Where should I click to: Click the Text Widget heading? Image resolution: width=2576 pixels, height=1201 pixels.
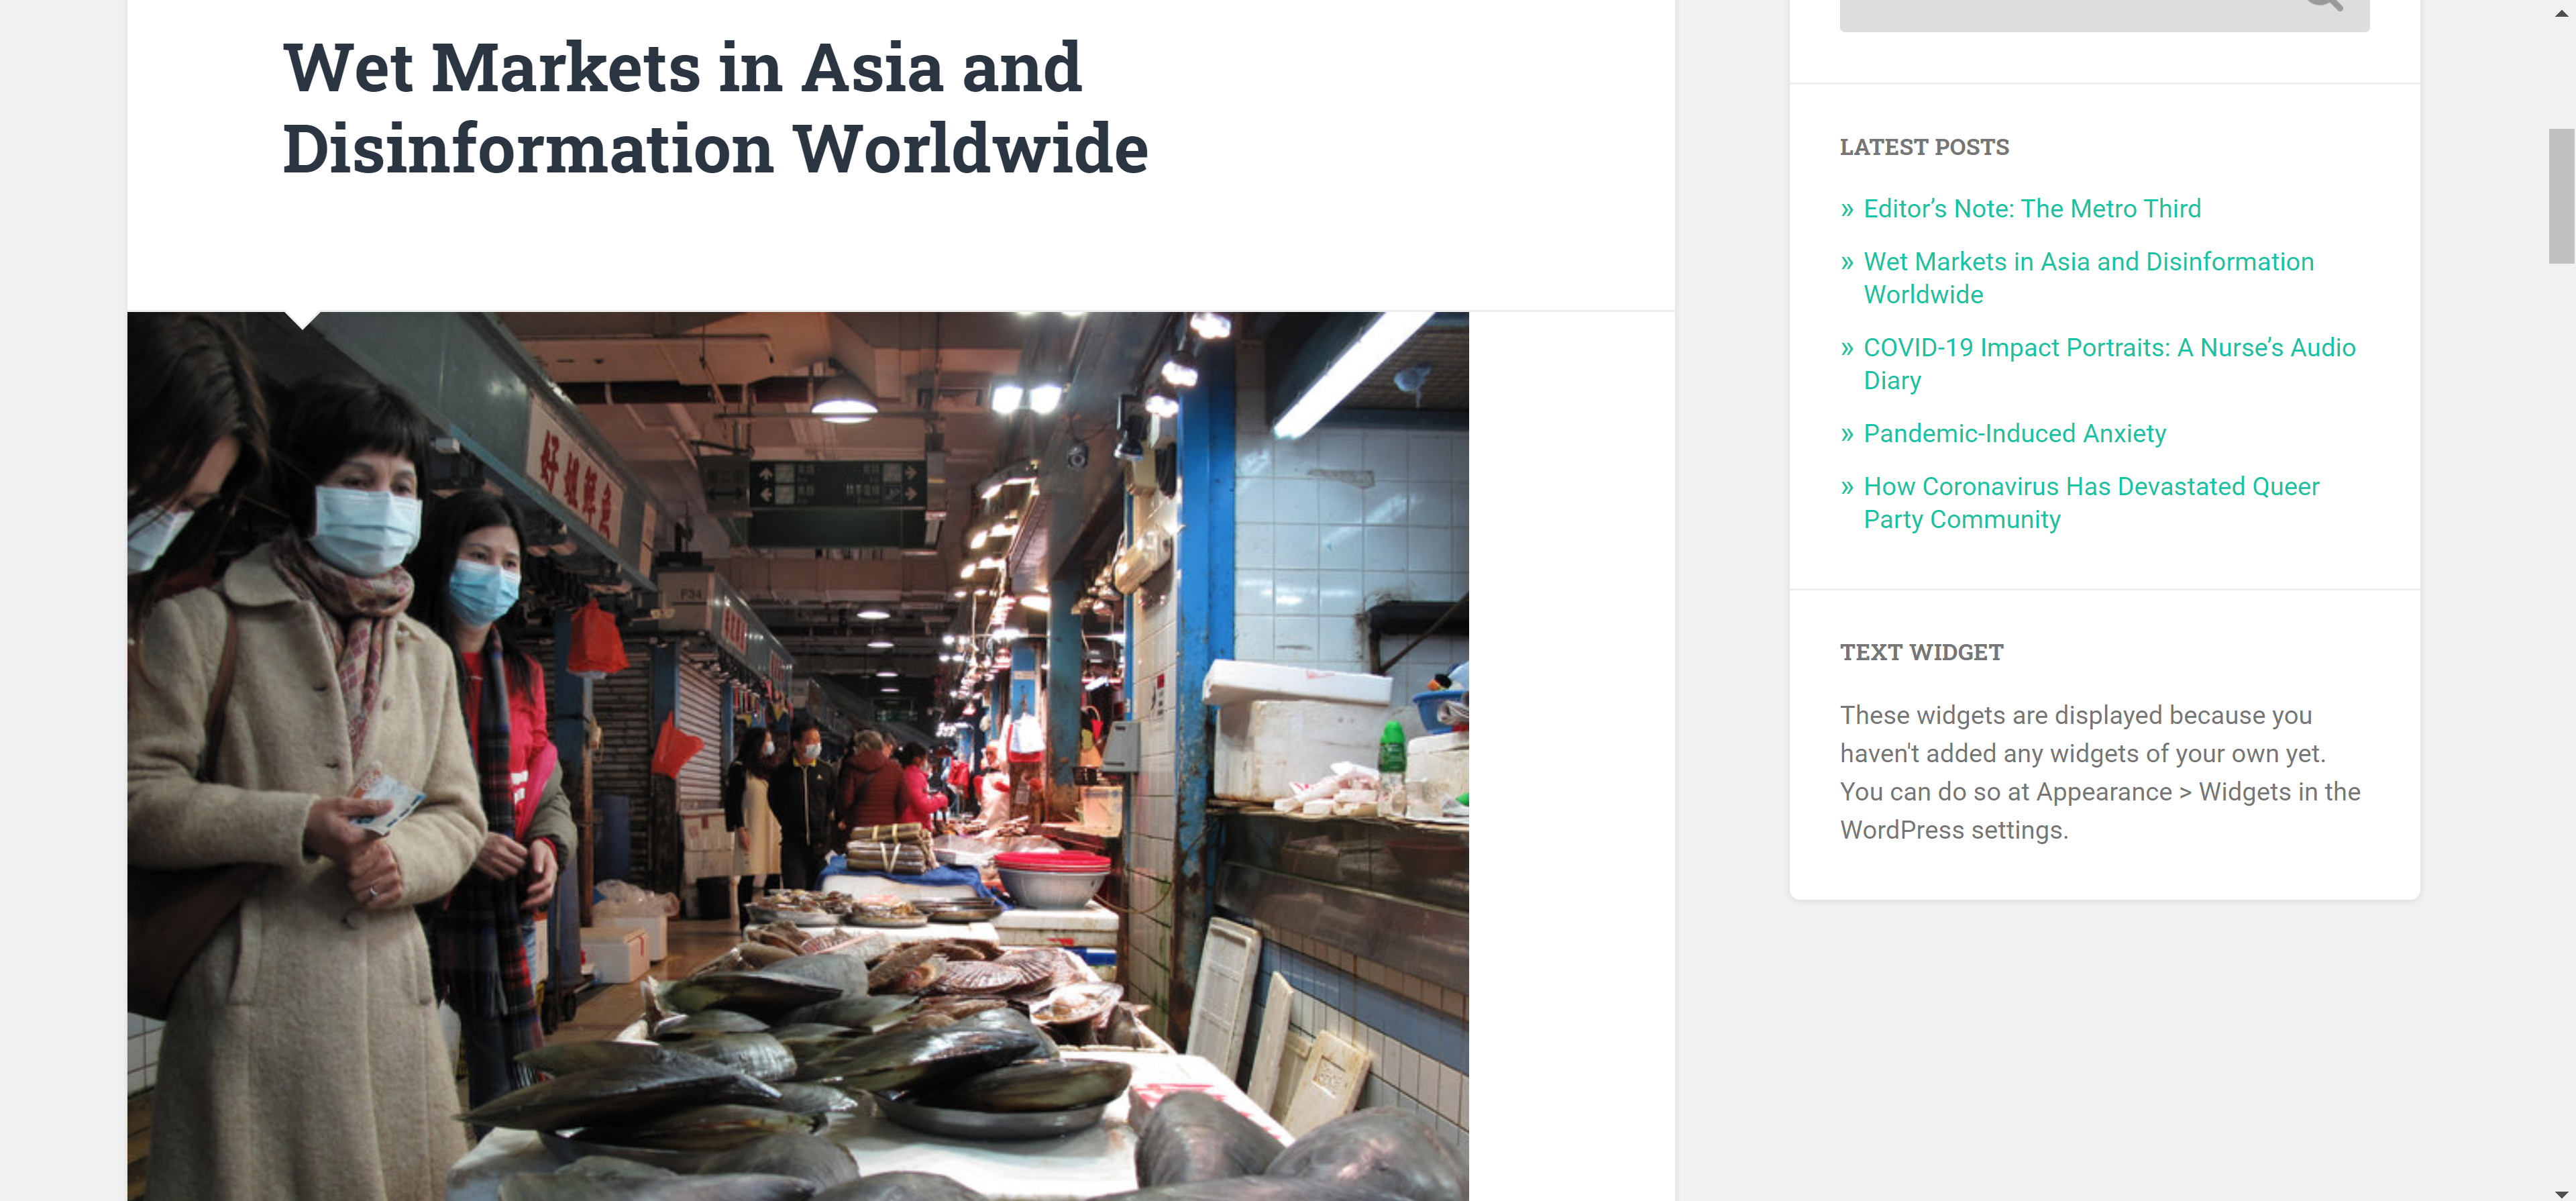pyautogui.click(x=1921, y=652)
